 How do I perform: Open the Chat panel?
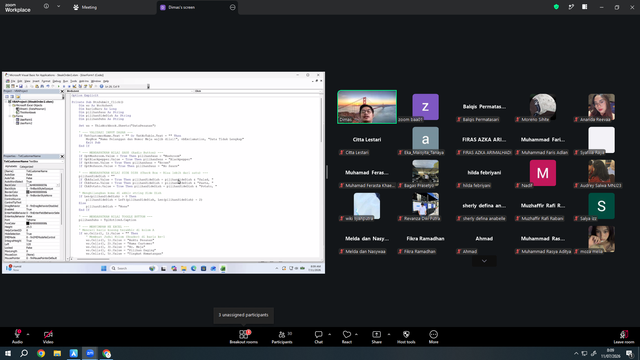(x=318, y=337)
